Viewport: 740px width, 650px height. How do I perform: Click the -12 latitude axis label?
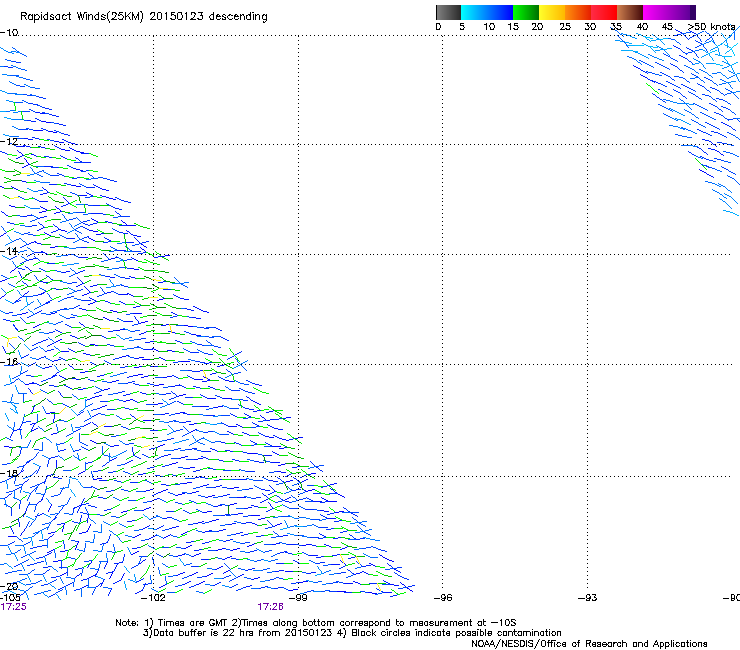click(x=9, y=141)
